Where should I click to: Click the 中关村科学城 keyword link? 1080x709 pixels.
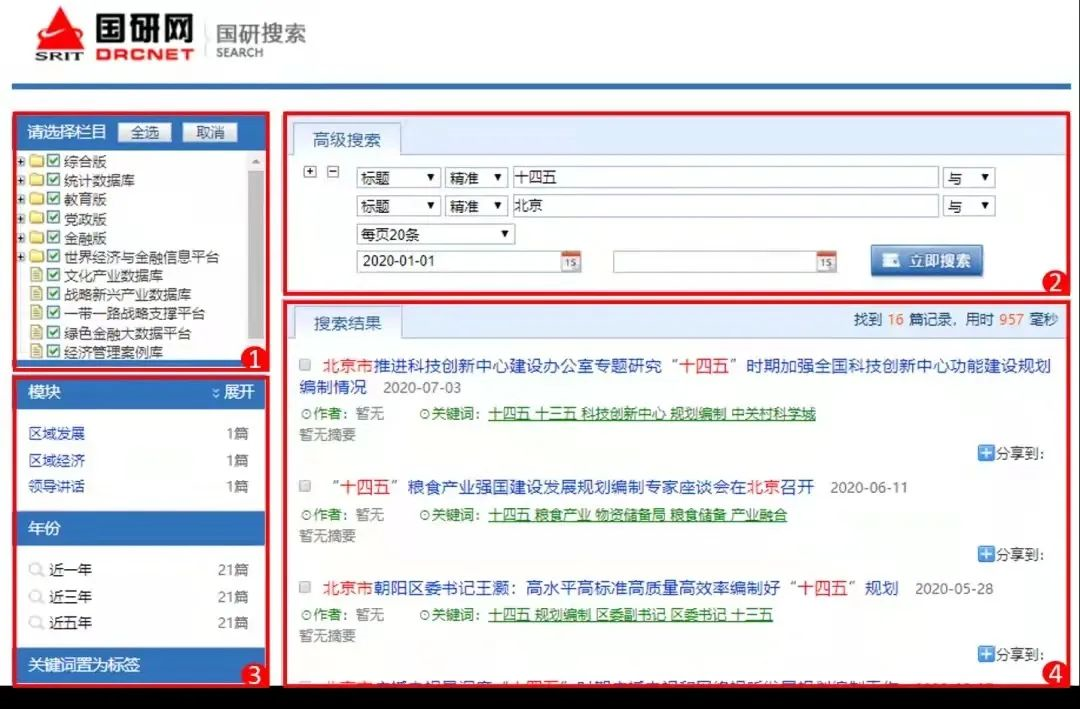pyautogui.click(x=773, y=413)
